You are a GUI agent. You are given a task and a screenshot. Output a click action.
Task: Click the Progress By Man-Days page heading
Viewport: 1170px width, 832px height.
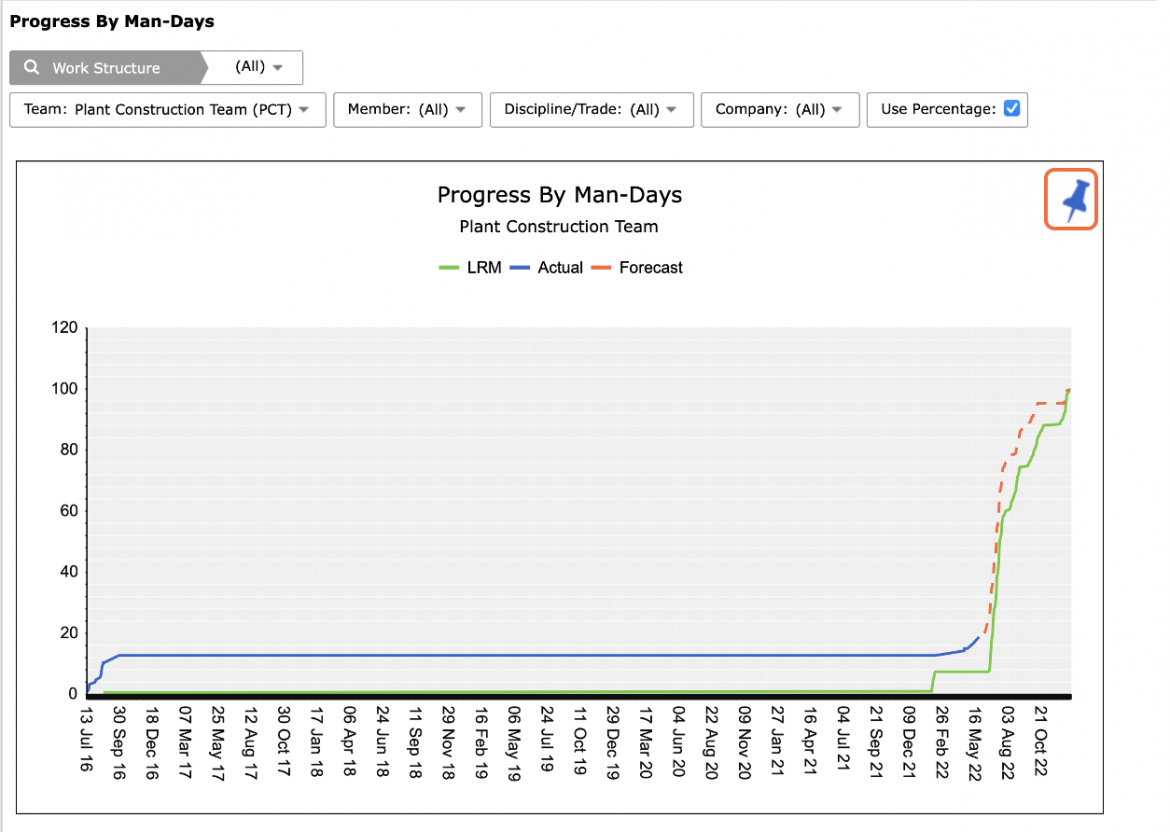coord(112,21)
